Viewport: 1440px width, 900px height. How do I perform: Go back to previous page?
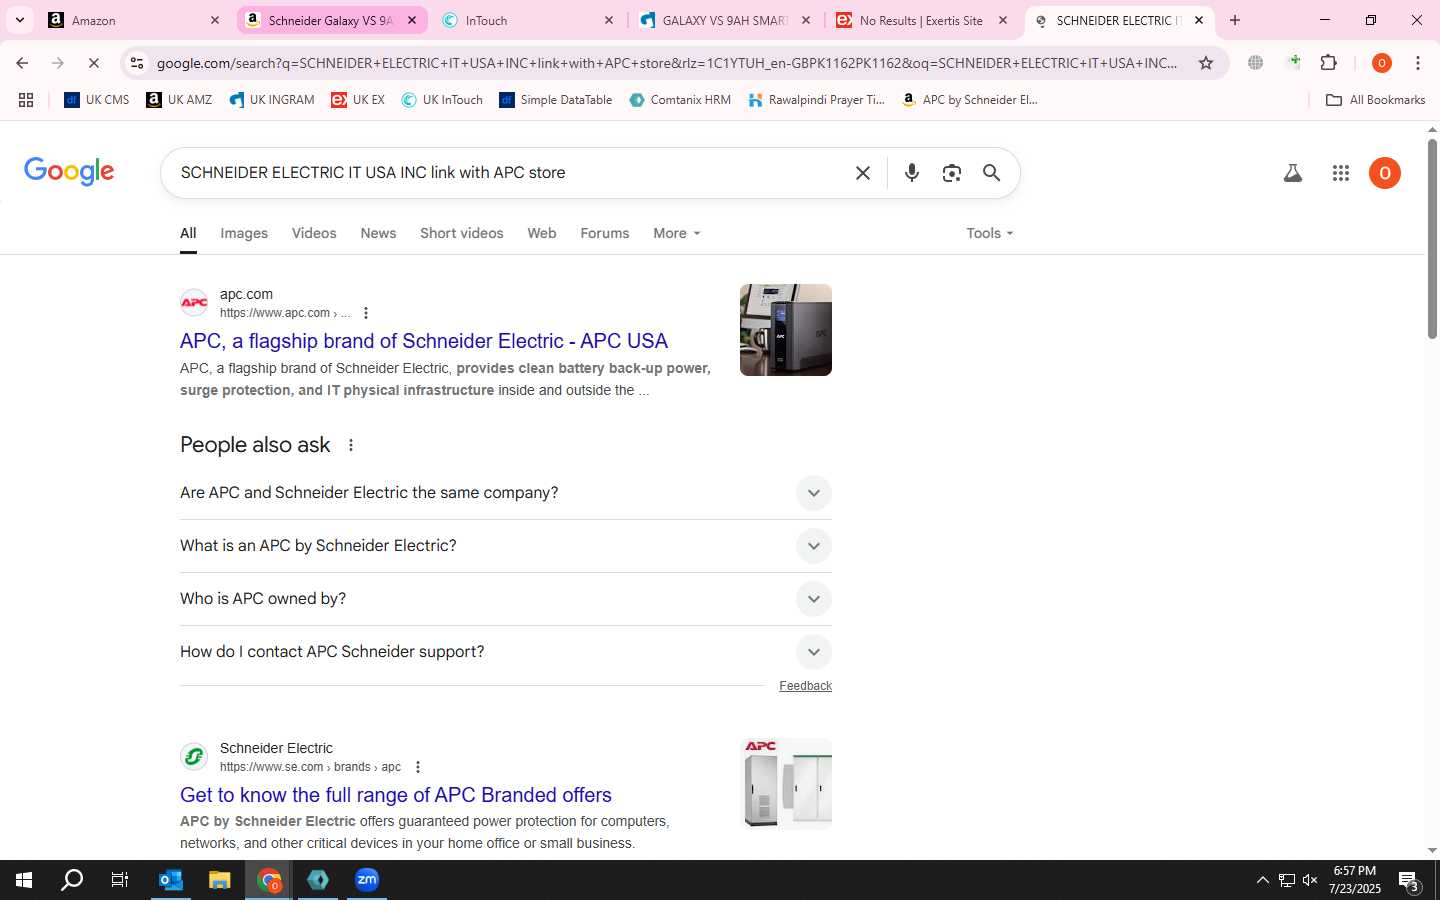point(22,63)
